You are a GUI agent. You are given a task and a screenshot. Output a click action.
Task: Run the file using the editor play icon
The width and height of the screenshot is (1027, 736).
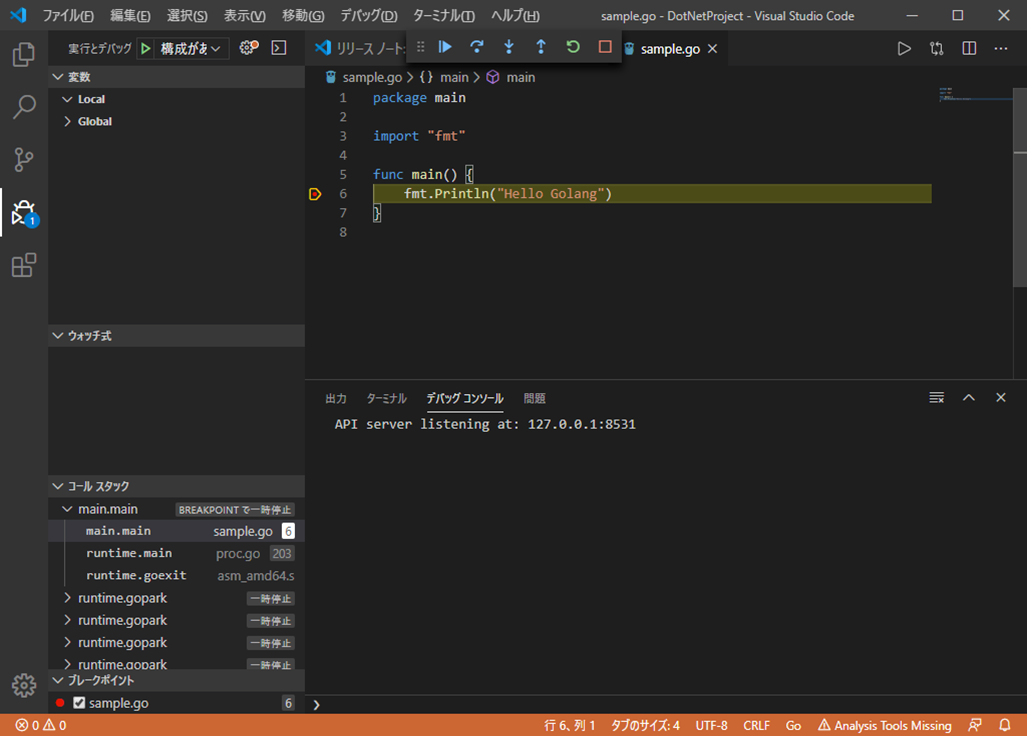[x=904, y=48]
